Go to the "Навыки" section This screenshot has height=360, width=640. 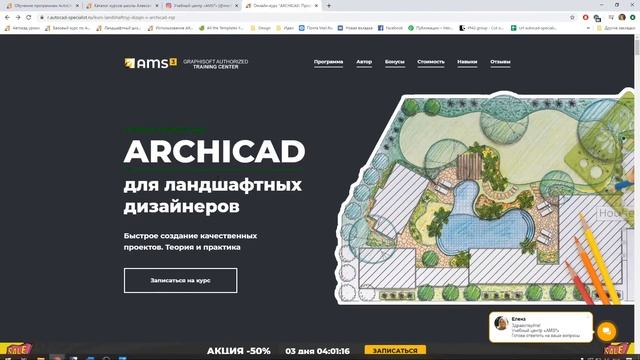tap(467, 62)
